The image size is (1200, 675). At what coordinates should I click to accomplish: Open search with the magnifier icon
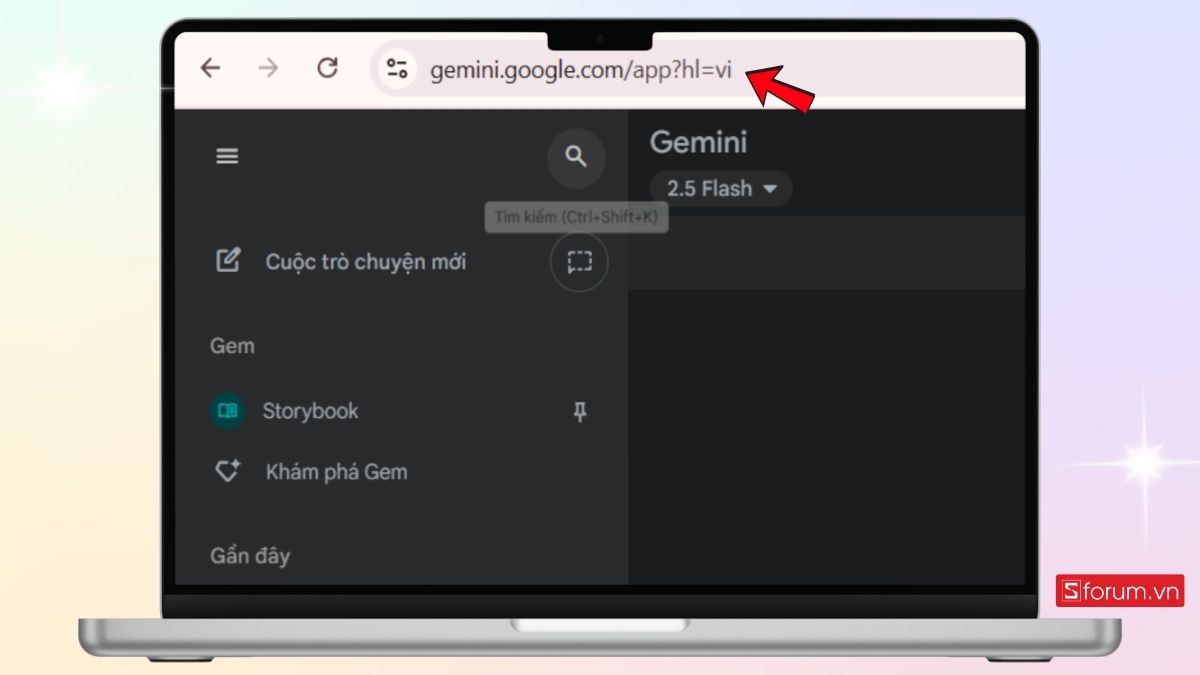coord(576,157)
